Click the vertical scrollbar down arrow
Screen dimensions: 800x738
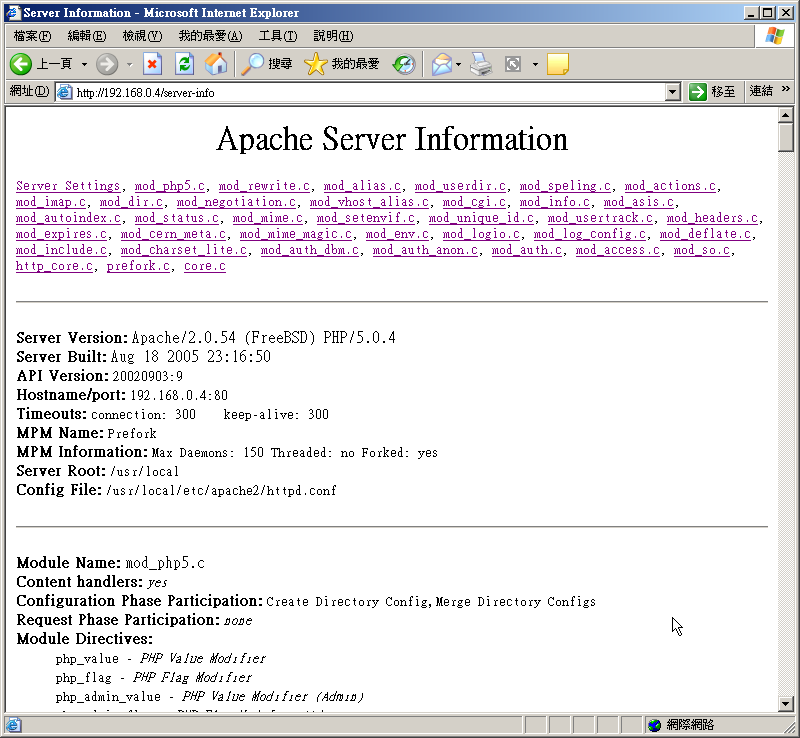[x=786, y=704]
